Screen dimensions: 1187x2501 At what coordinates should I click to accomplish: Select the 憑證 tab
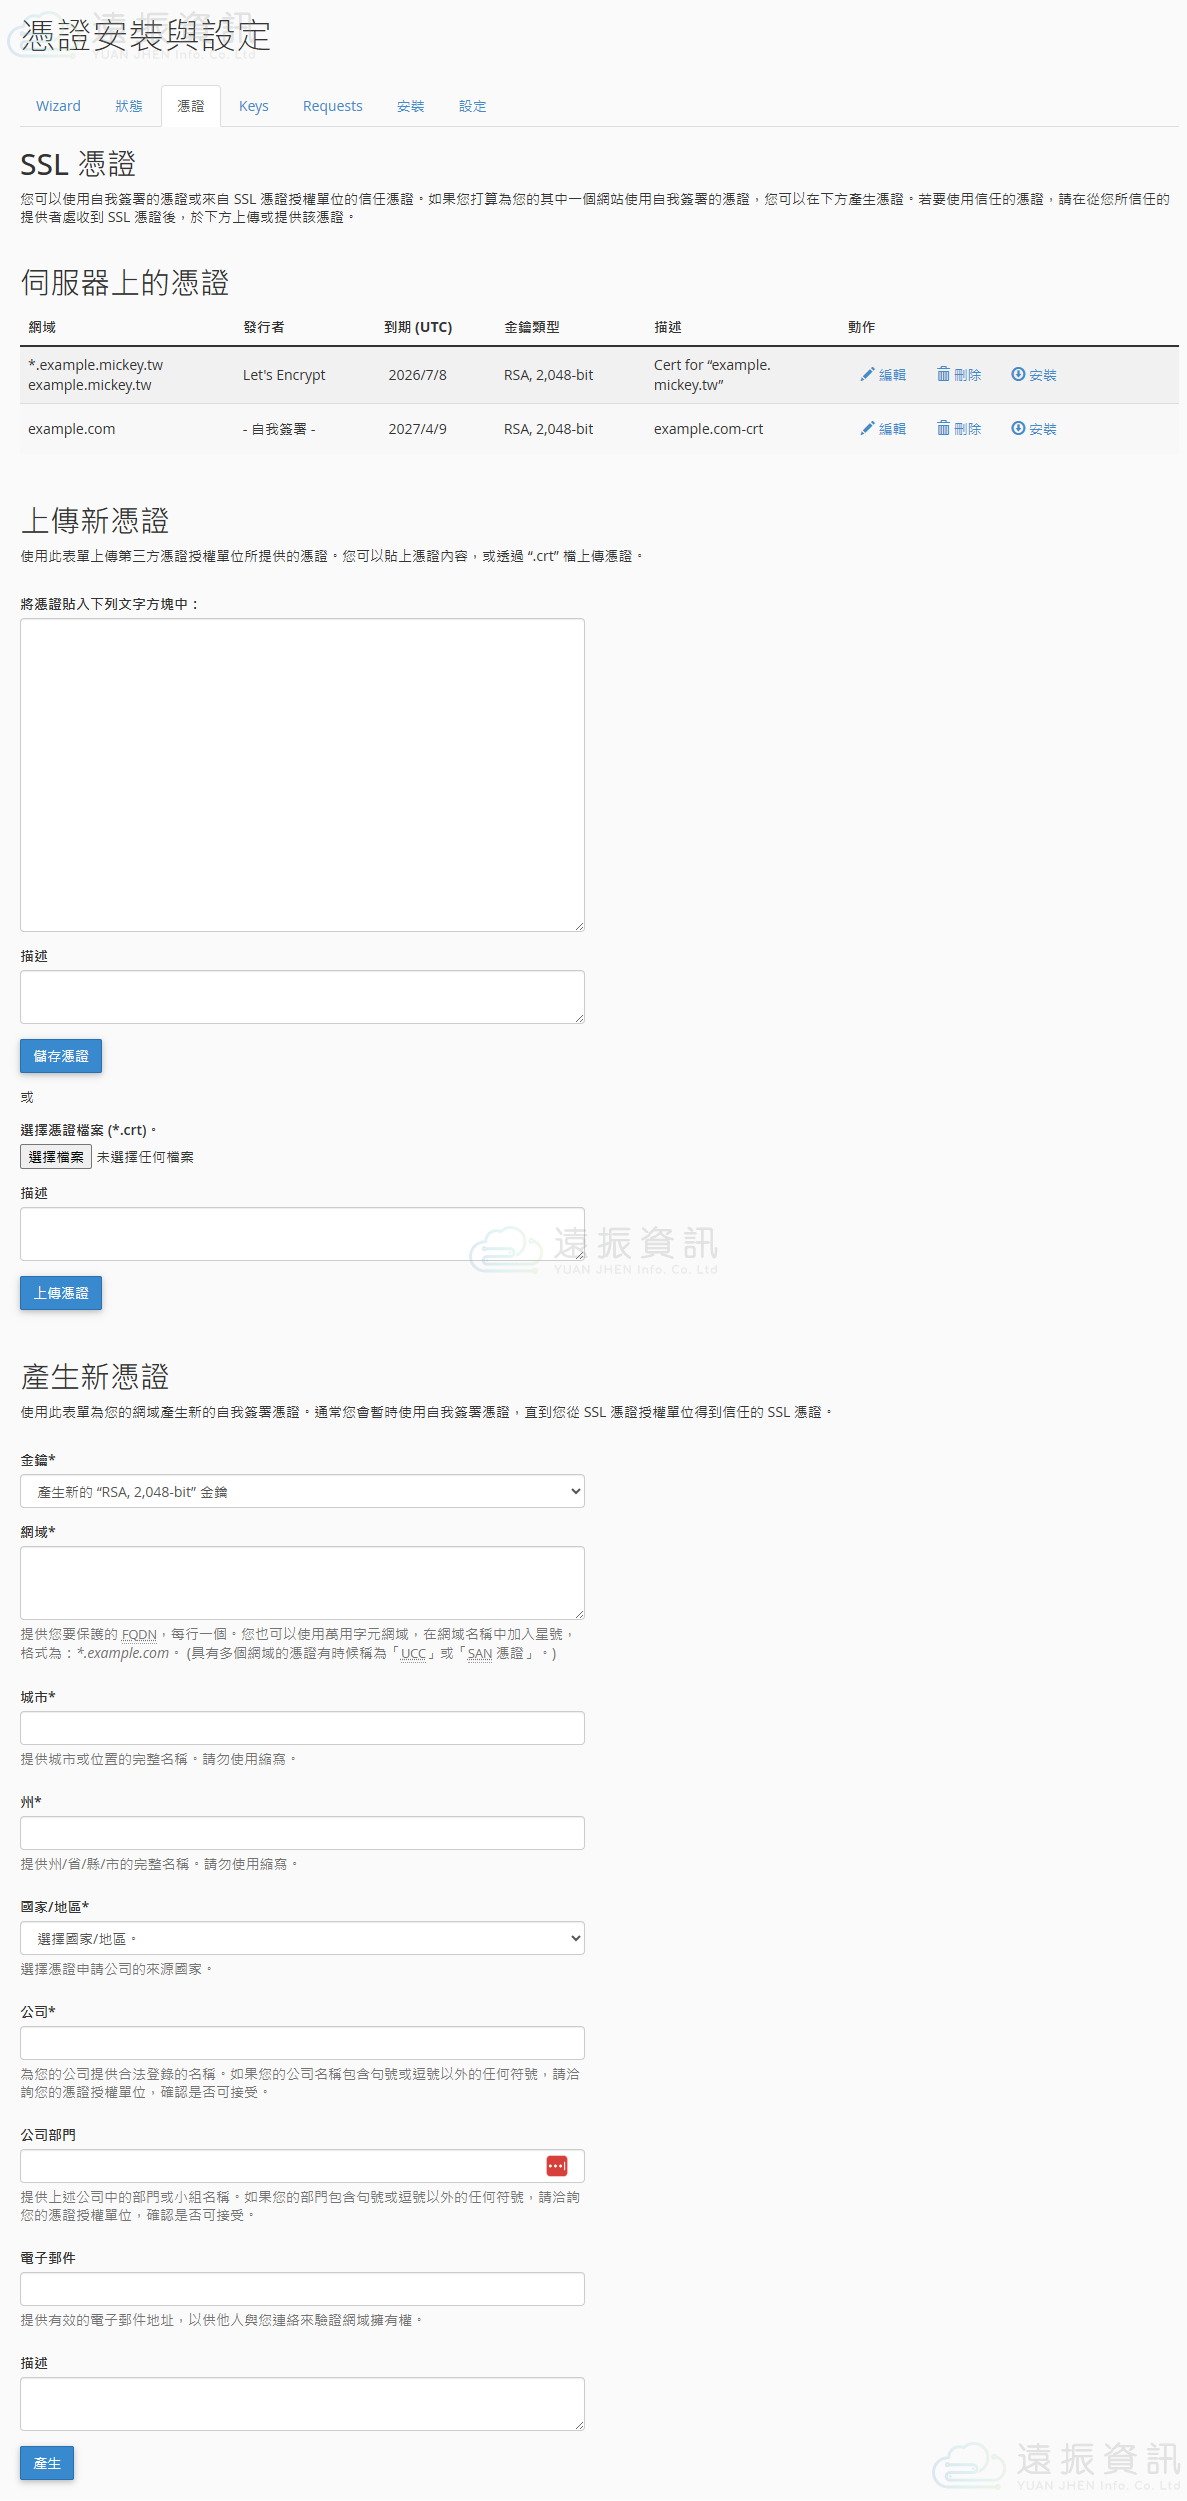point(191,106)
